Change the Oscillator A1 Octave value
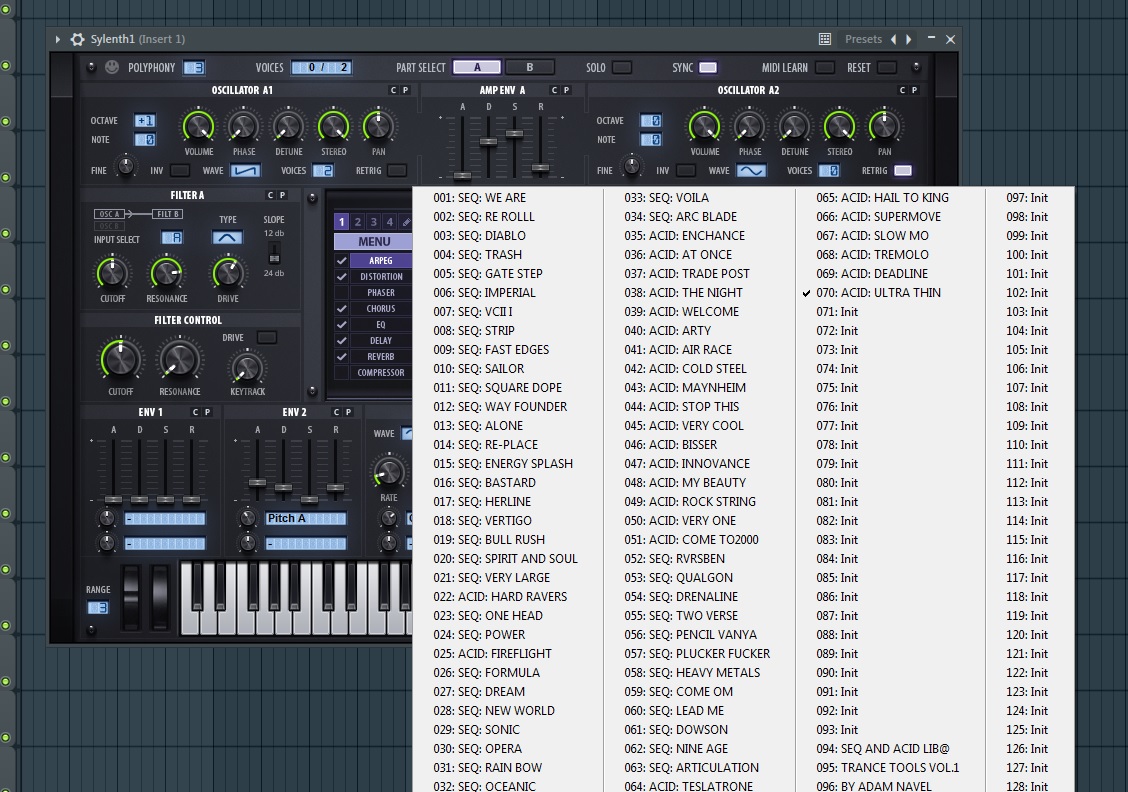This screenshot has width=1128, height=792. point(145,121)
